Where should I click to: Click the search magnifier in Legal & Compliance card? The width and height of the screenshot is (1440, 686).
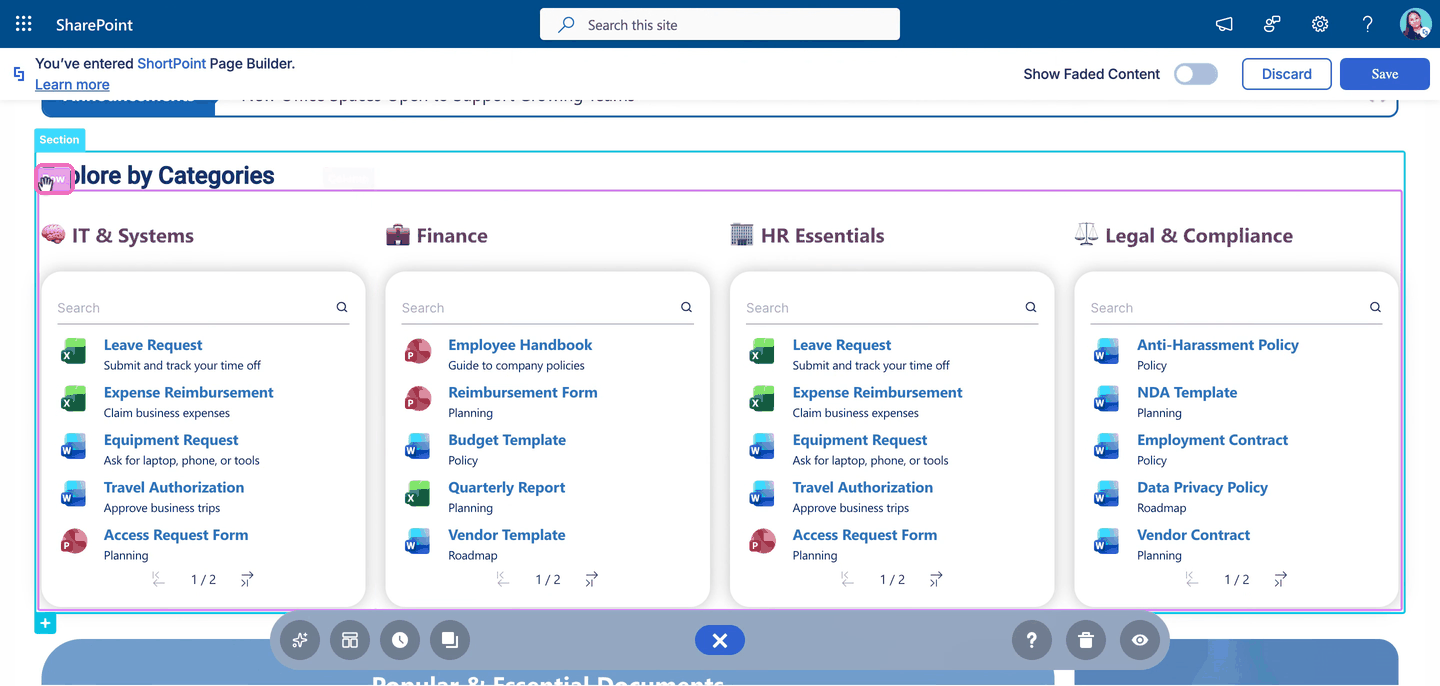pos(1375,308)
